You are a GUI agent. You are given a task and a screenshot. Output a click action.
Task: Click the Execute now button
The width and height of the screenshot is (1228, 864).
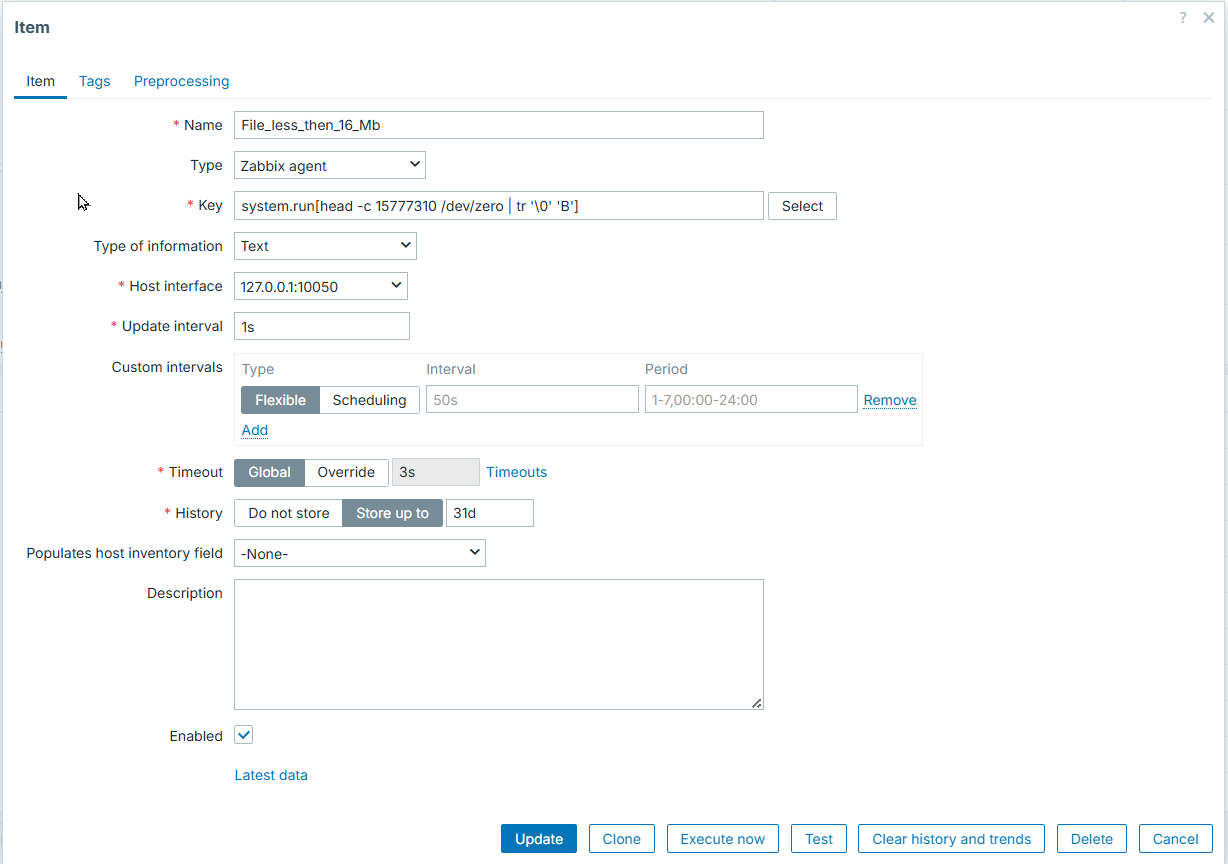coord(722,839)
